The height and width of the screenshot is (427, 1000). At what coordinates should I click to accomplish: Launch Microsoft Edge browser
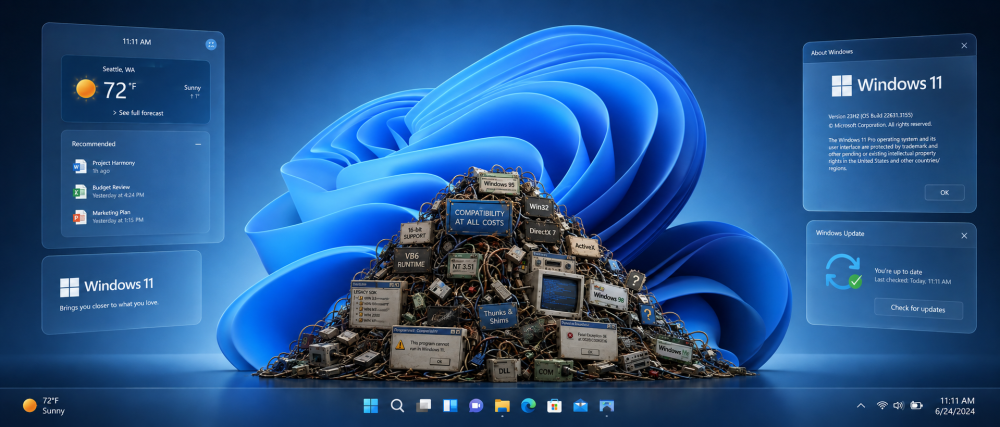pyautogui.click(x=528, y=405)
